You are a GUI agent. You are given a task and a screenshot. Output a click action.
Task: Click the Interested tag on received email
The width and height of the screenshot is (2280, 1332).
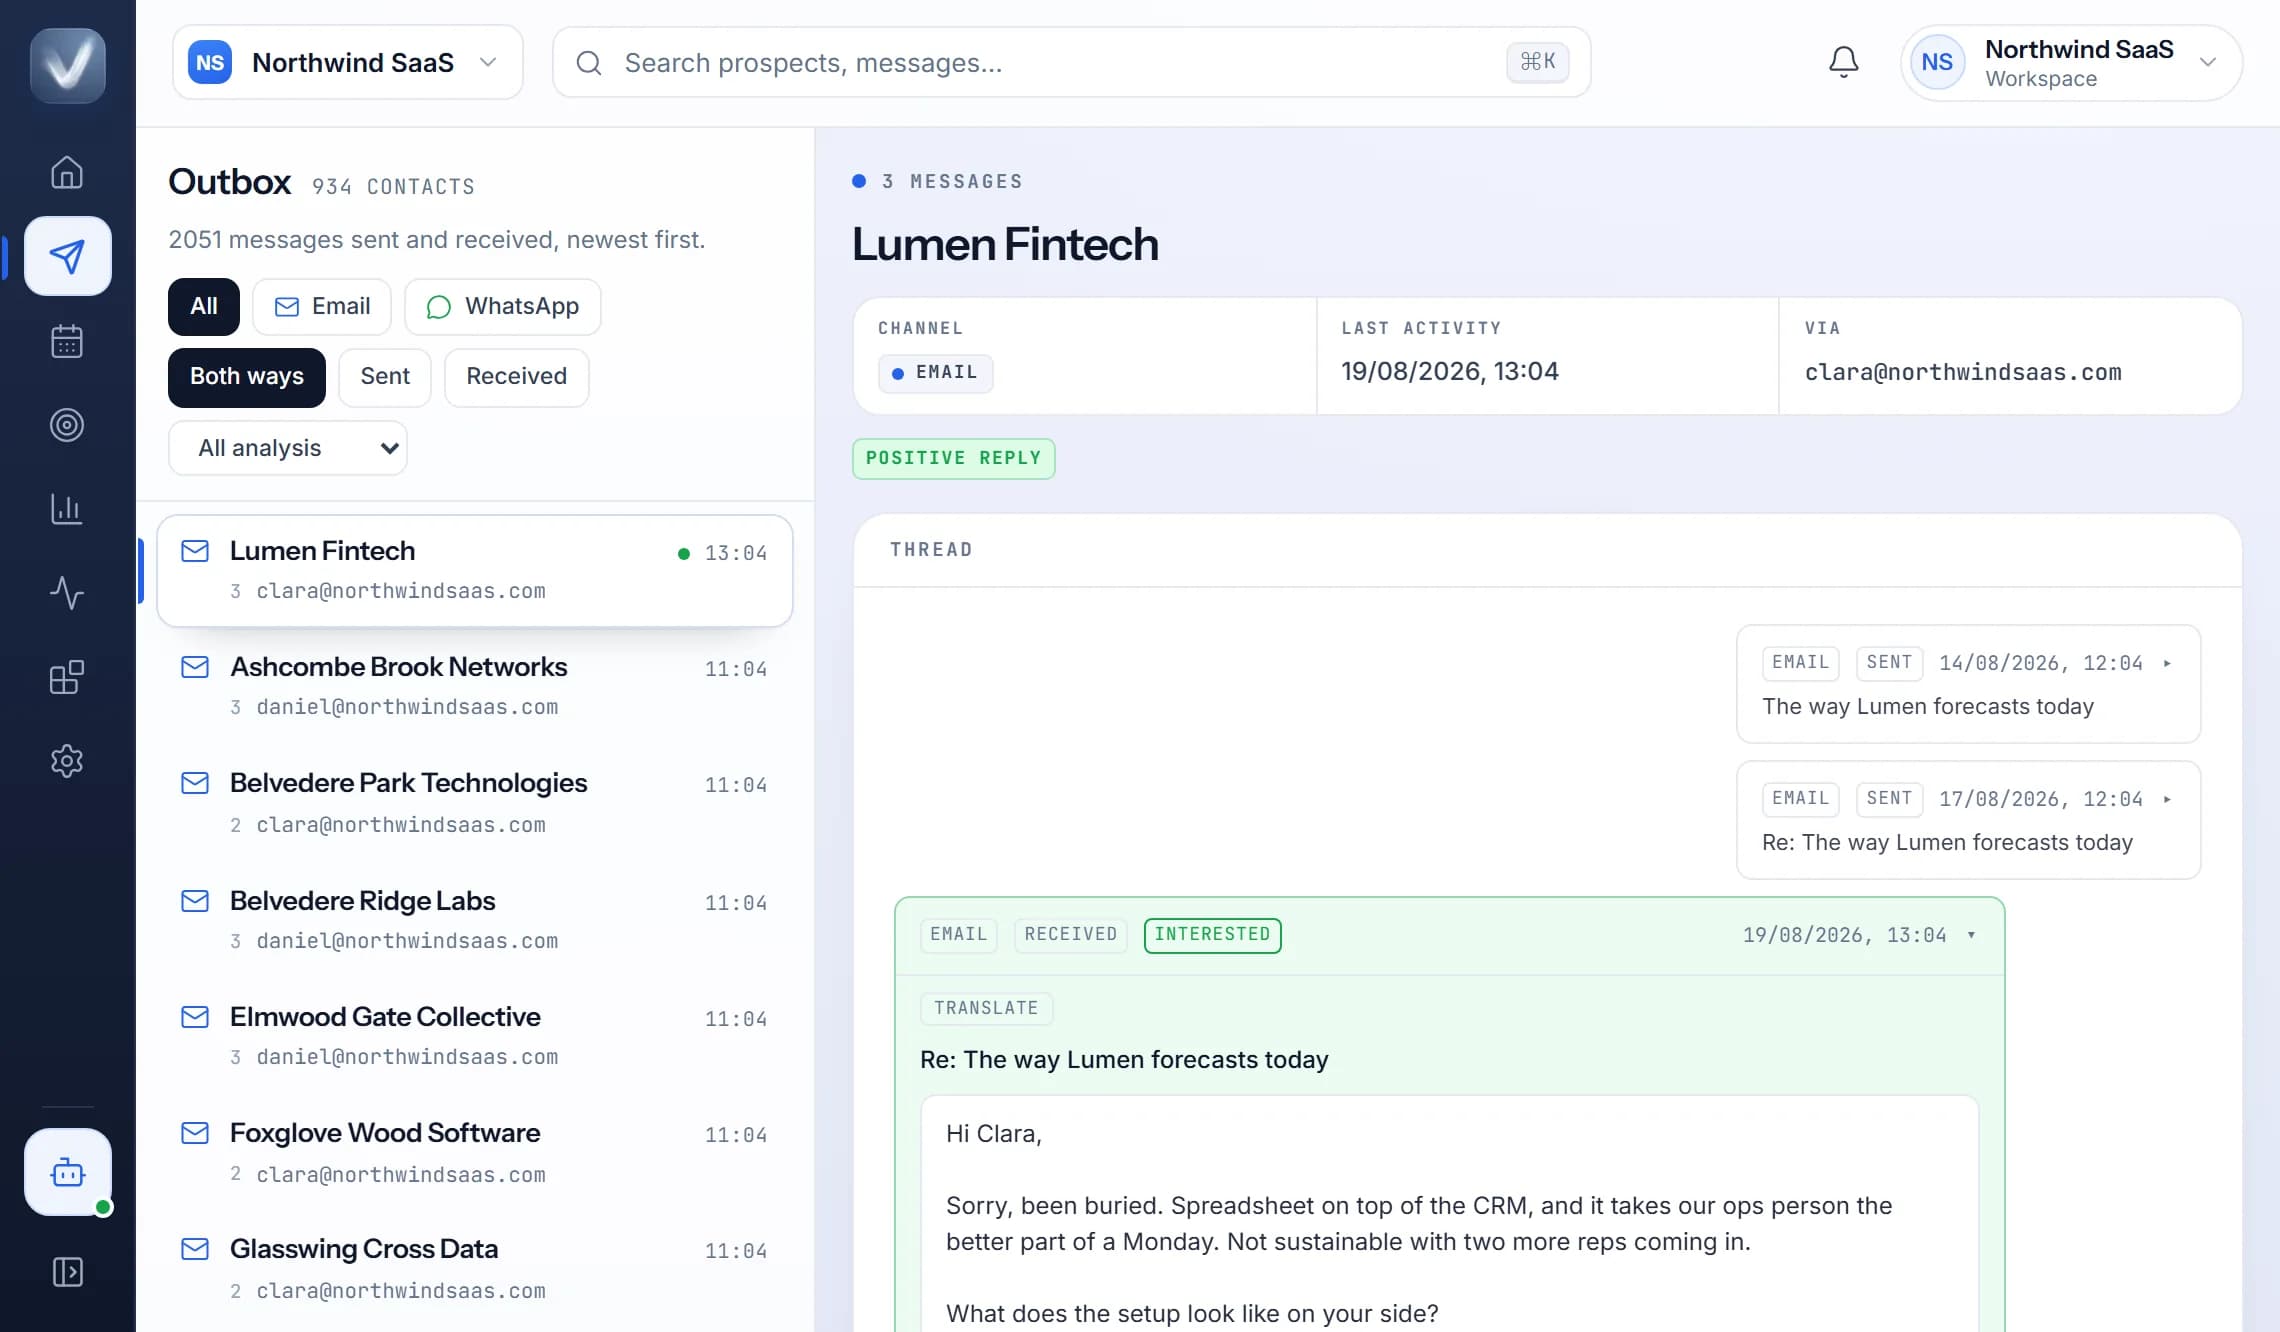coord(1212,935)
